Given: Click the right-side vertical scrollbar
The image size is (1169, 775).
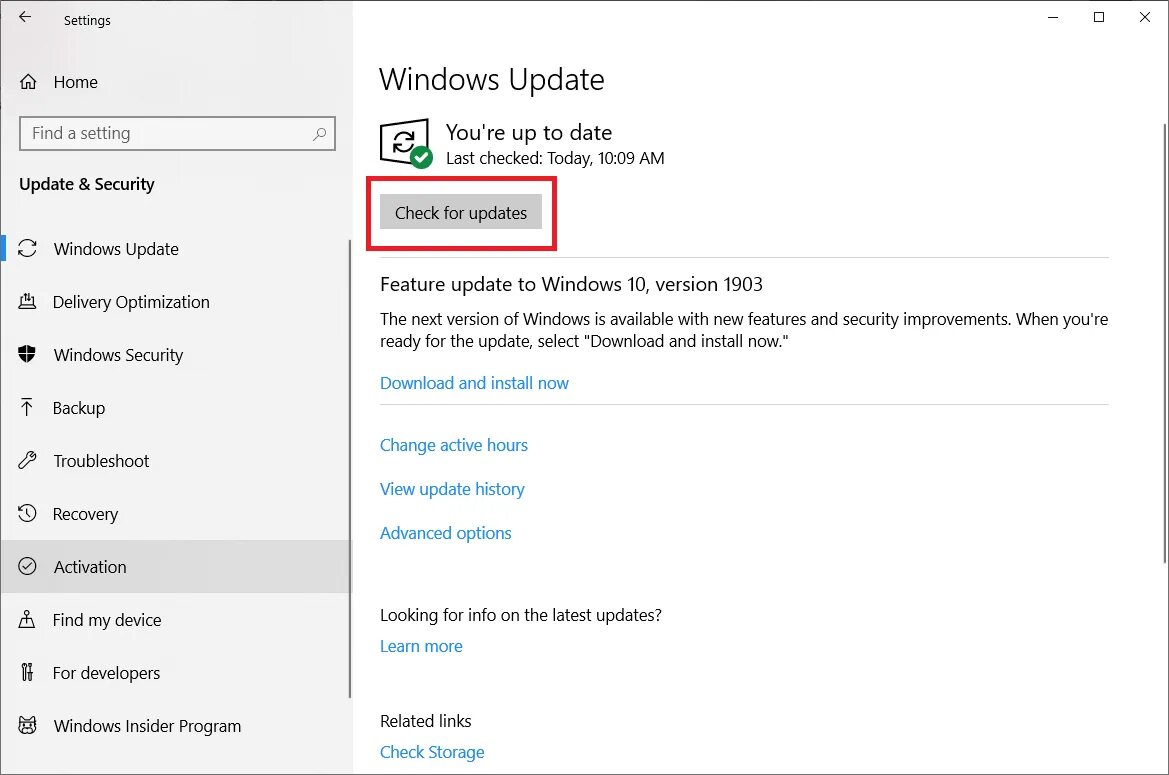Looking at the screenshot, I should click(1165, 343).
